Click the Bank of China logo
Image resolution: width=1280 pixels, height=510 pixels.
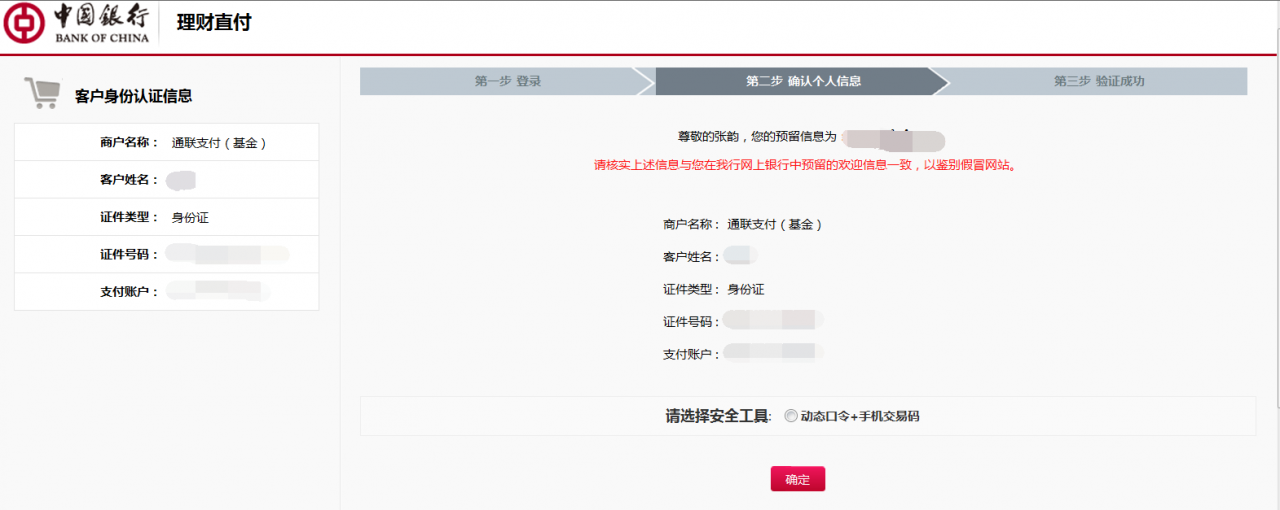pos(77,24)
